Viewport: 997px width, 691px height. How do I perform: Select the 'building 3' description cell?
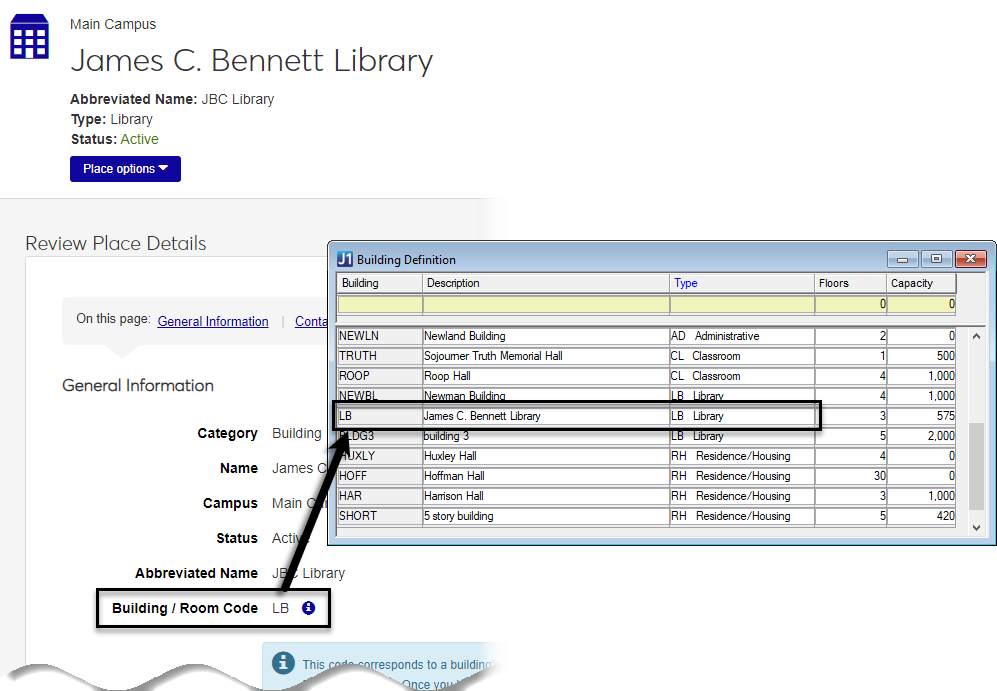tap(546, 436)
